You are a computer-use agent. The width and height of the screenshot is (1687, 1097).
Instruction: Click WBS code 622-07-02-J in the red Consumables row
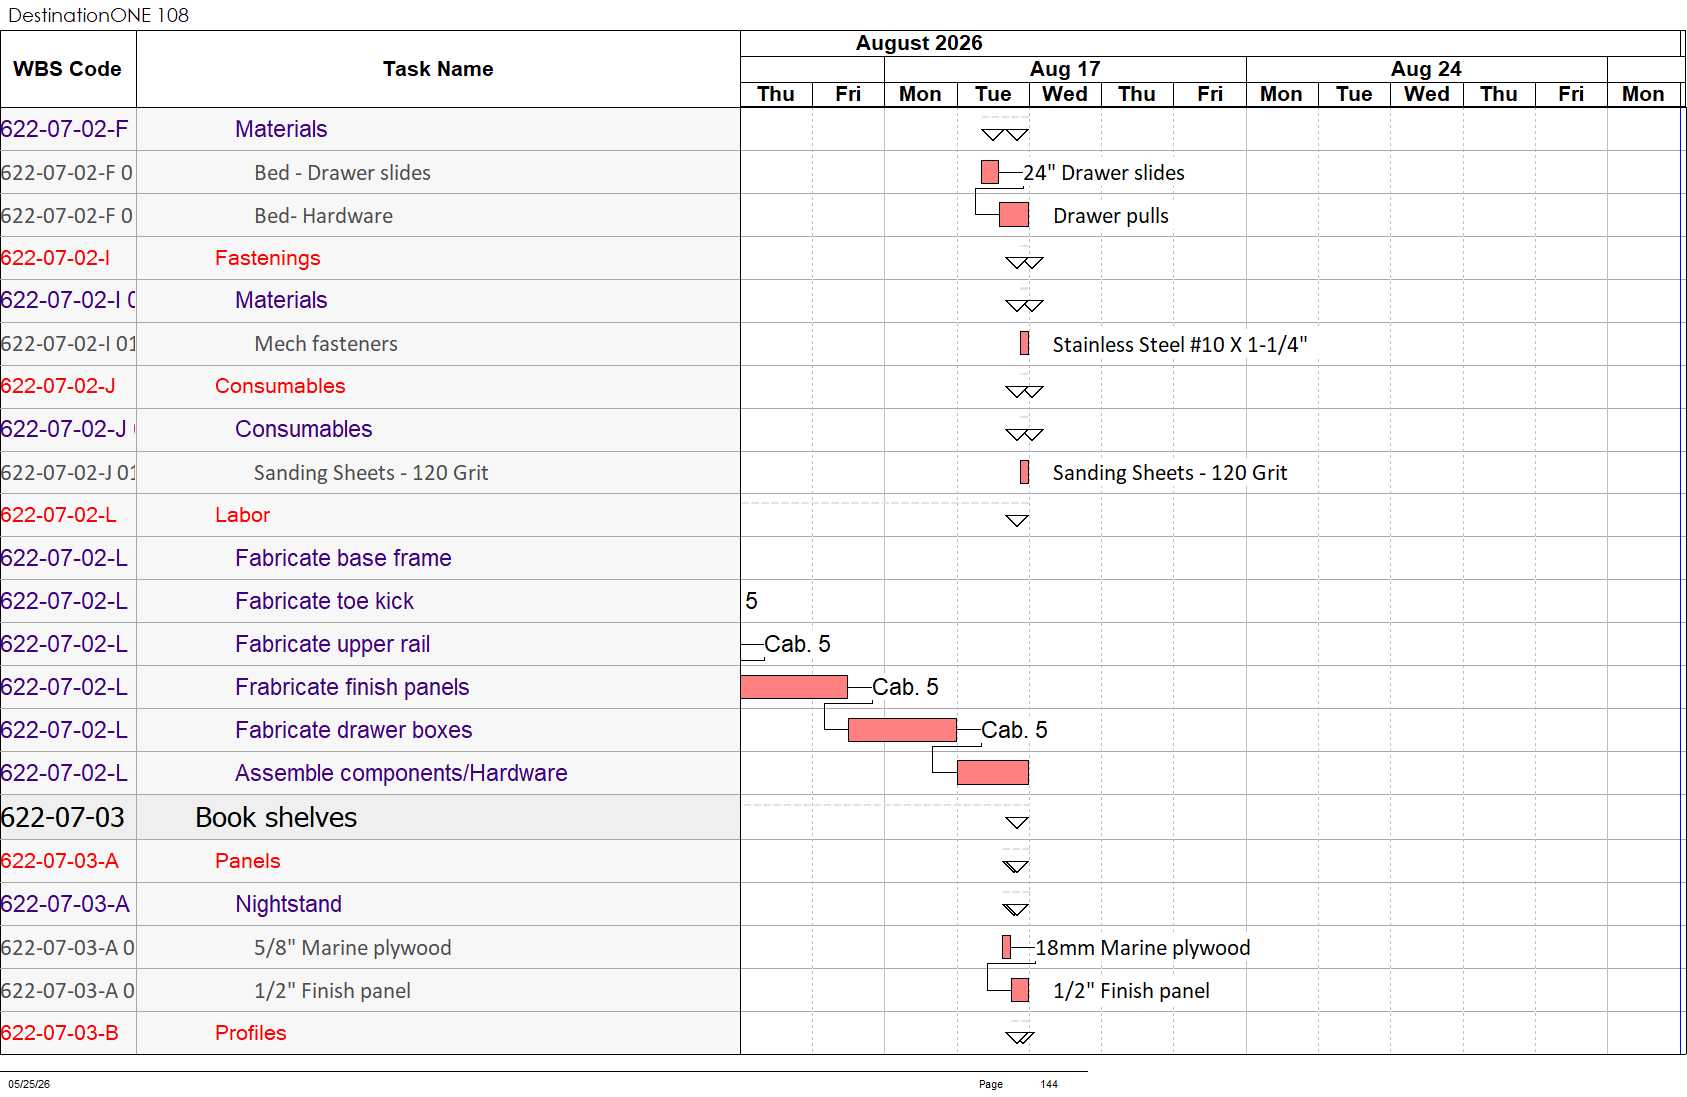58,386
